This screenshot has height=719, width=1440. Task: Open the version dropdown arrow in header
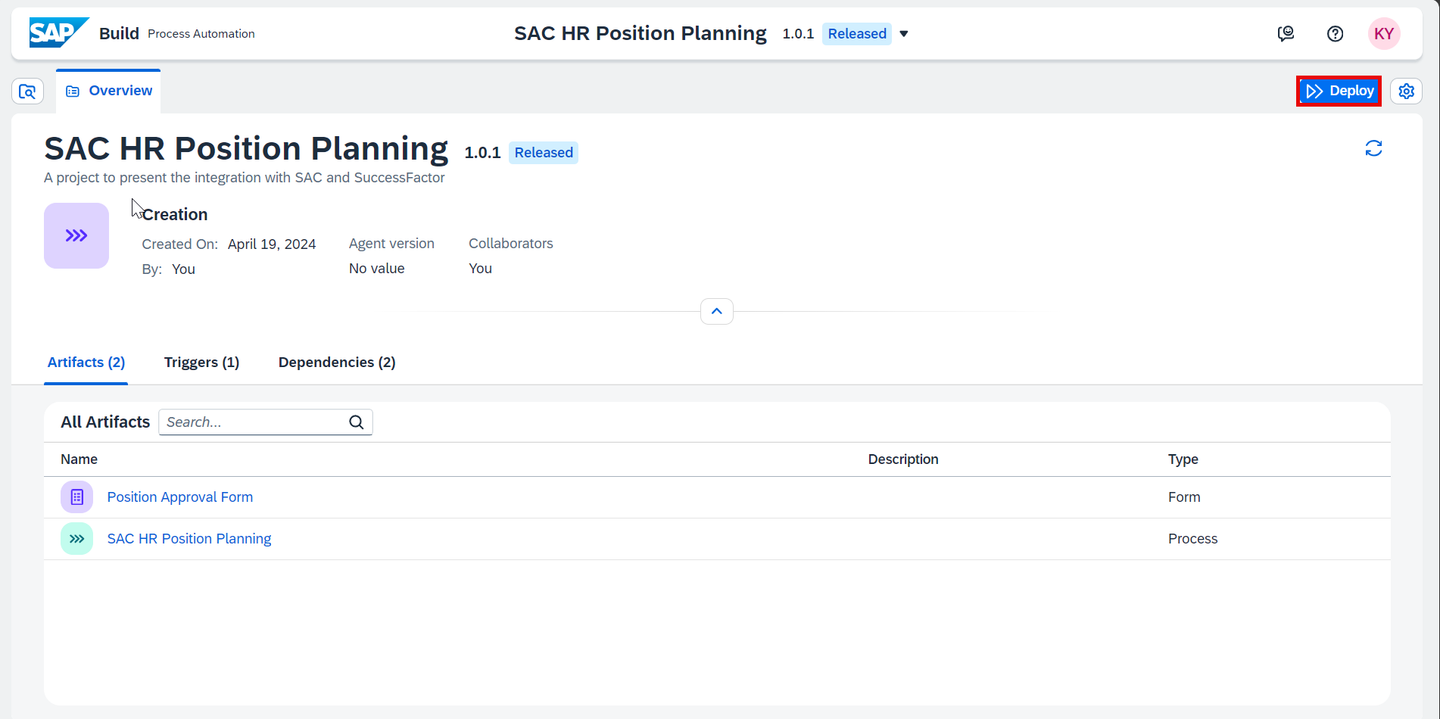pos(904,34)
